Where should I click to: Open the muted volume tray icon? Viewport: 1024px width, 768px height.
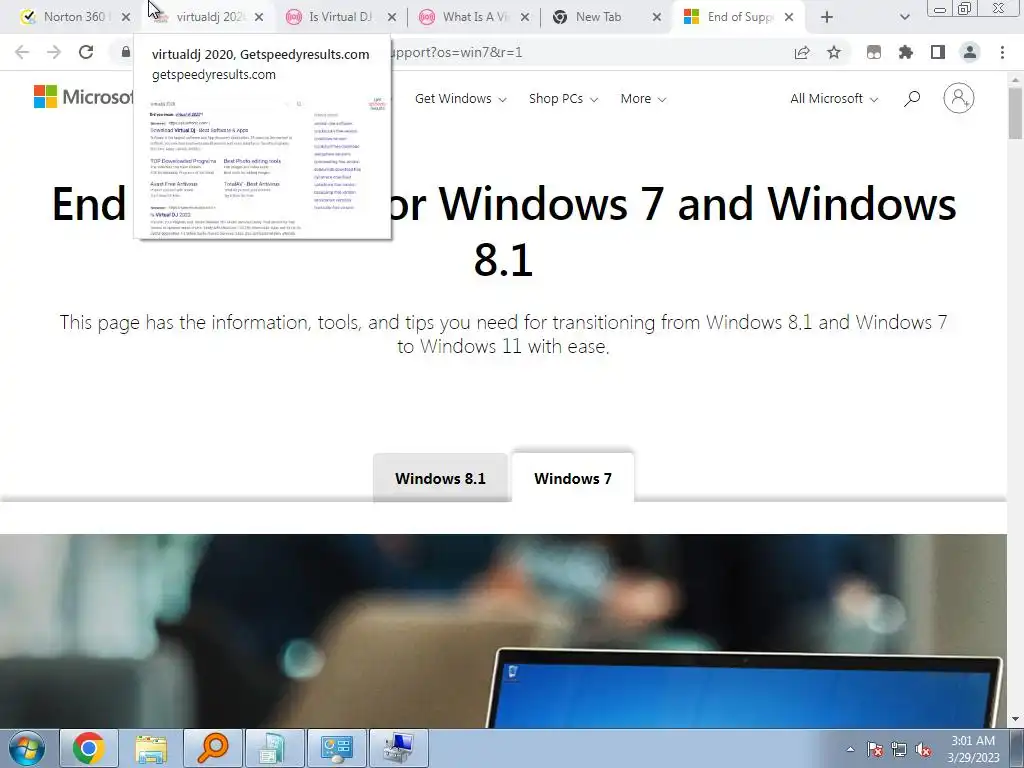tap(924, 750)
